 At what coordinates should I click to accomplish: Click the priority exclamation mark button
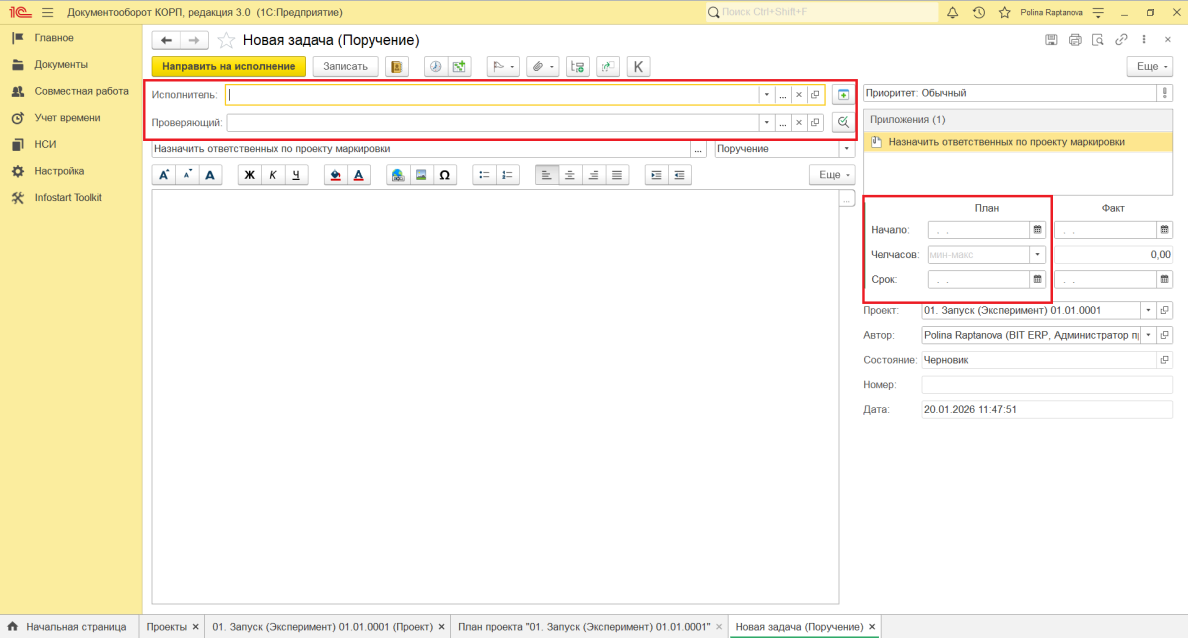(1165, 93)
